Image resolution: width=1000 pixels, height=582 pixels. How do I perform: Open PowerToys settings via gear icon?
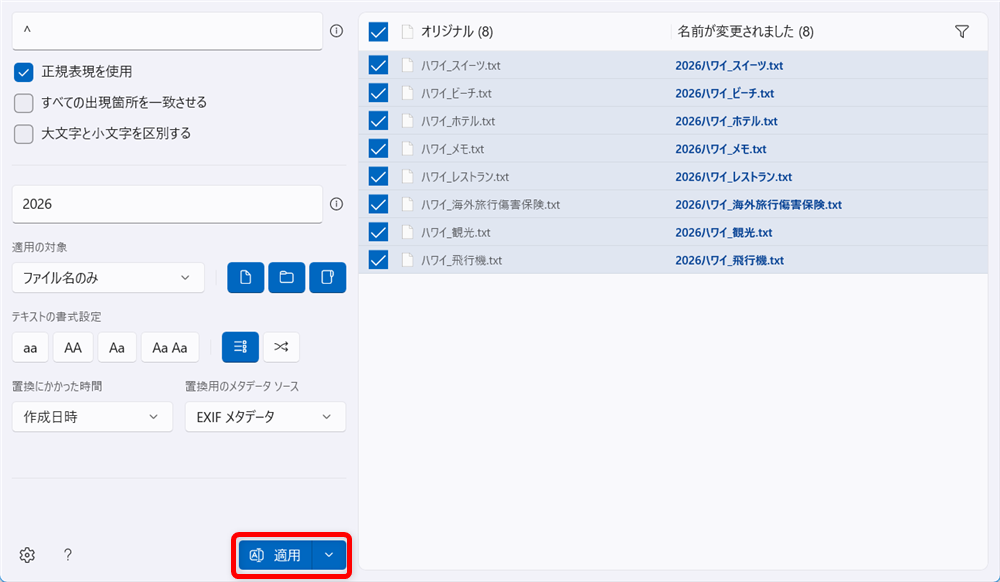click(27, 555)
